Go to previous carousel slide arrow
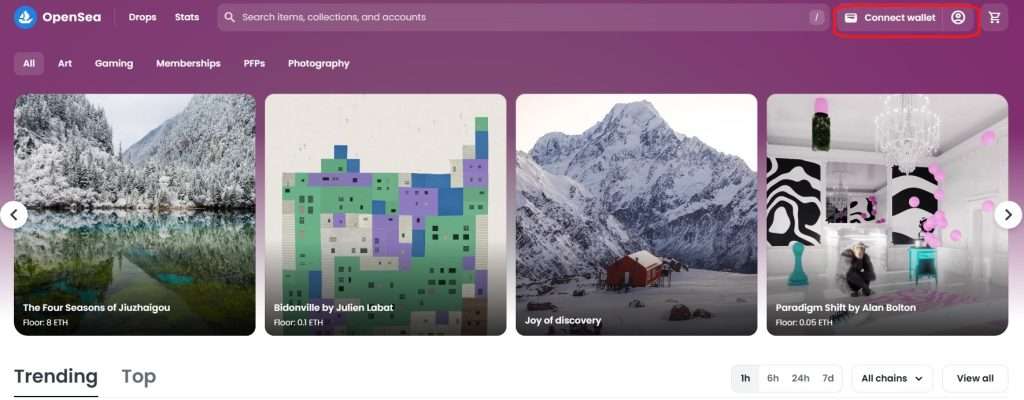This screenshot has width=1024, height=400. (x=14, y=214)
